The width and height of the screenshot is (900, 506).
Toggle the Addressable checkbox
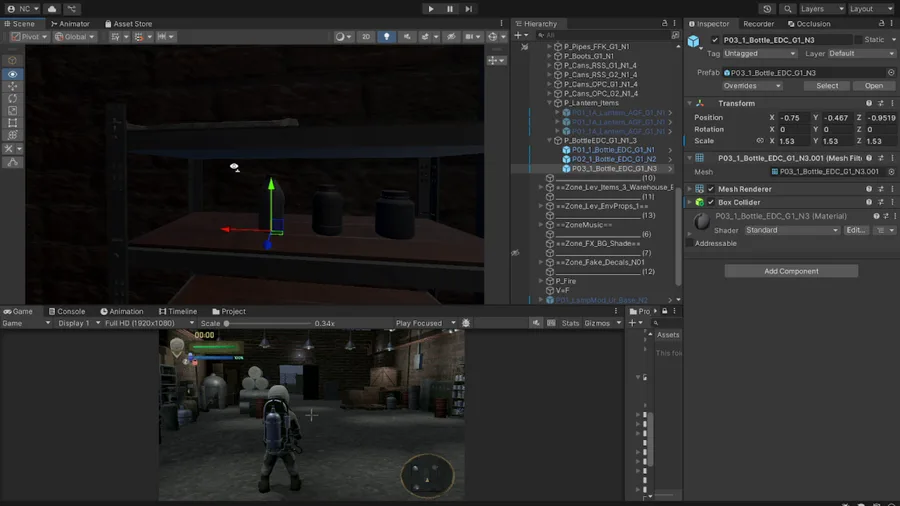coord(690,243)
